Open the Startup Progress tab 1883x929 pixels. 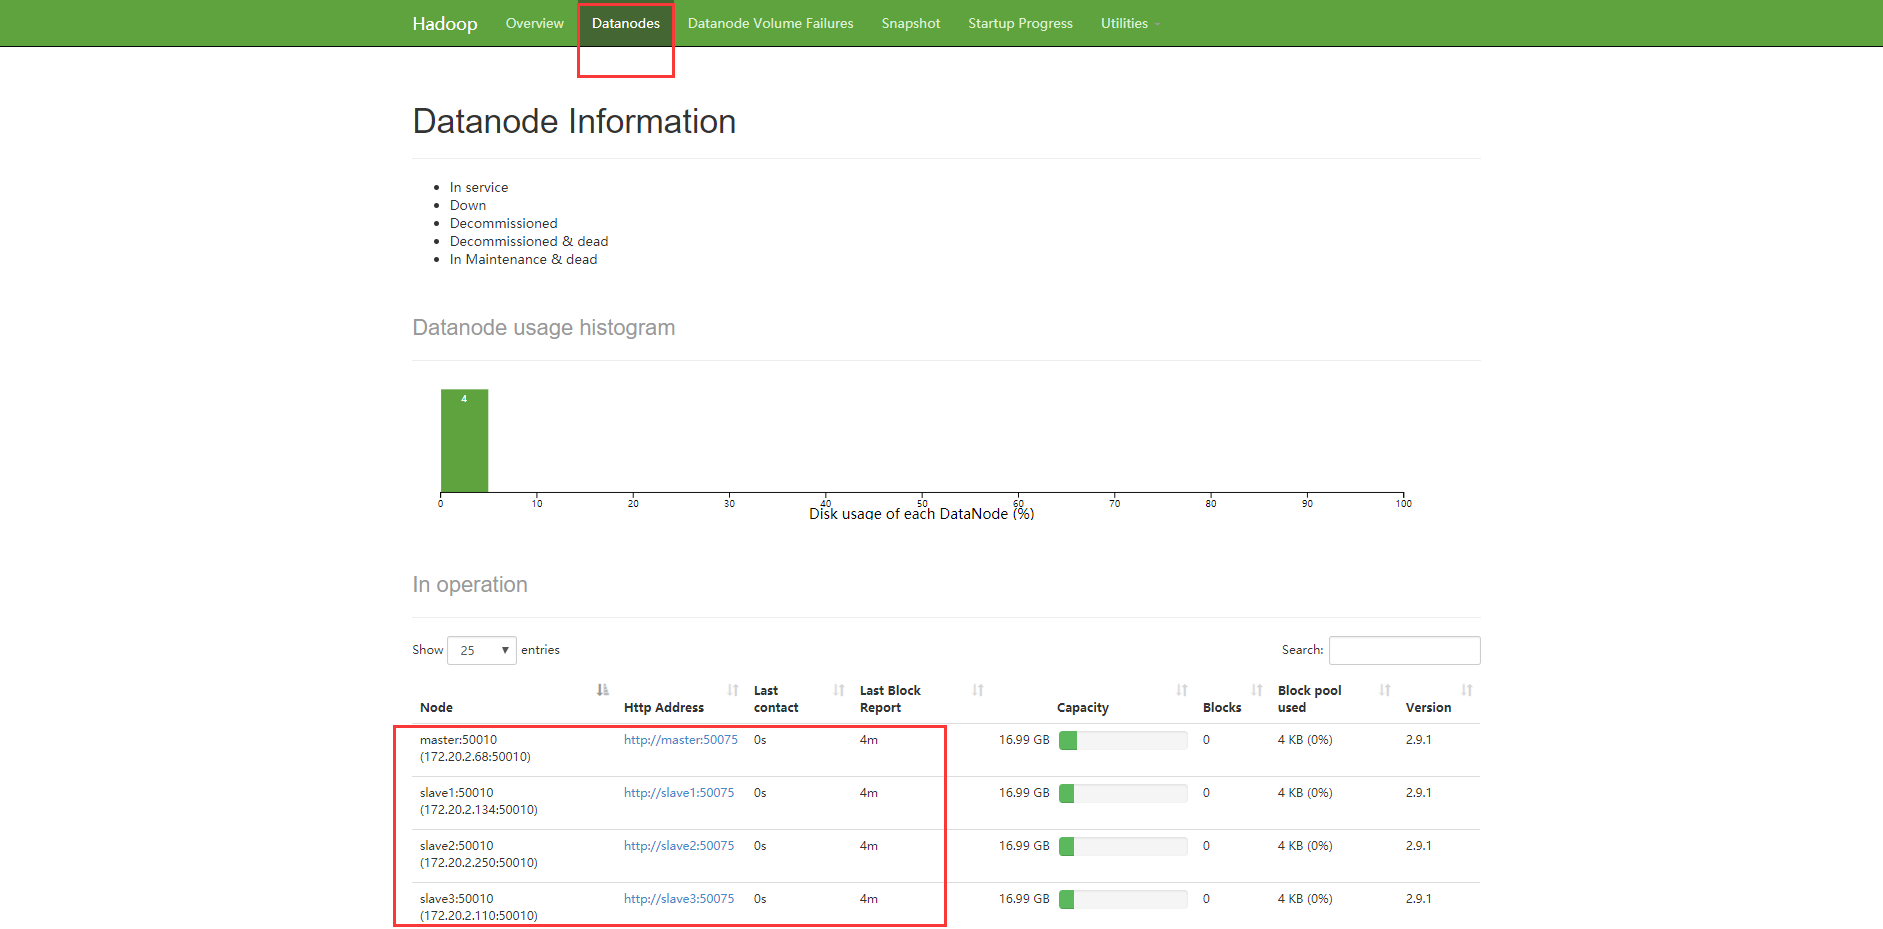coord(1020,23)
